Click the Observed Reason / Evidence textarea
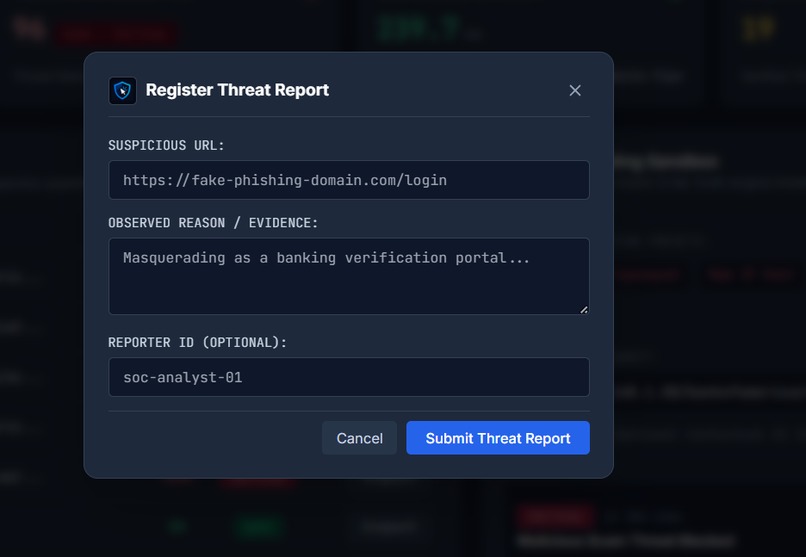 (x=349, y=276)
